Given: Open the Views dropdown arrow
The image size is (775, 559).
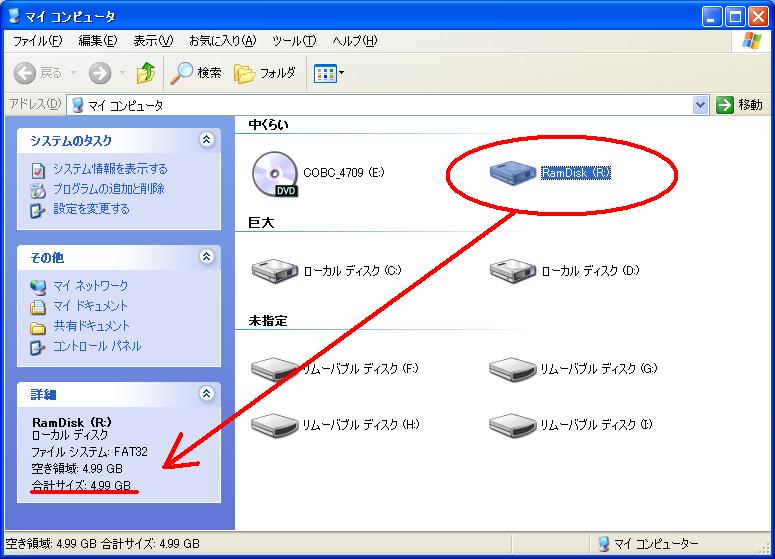Looking at the screenshot, I should coord(342,73).
